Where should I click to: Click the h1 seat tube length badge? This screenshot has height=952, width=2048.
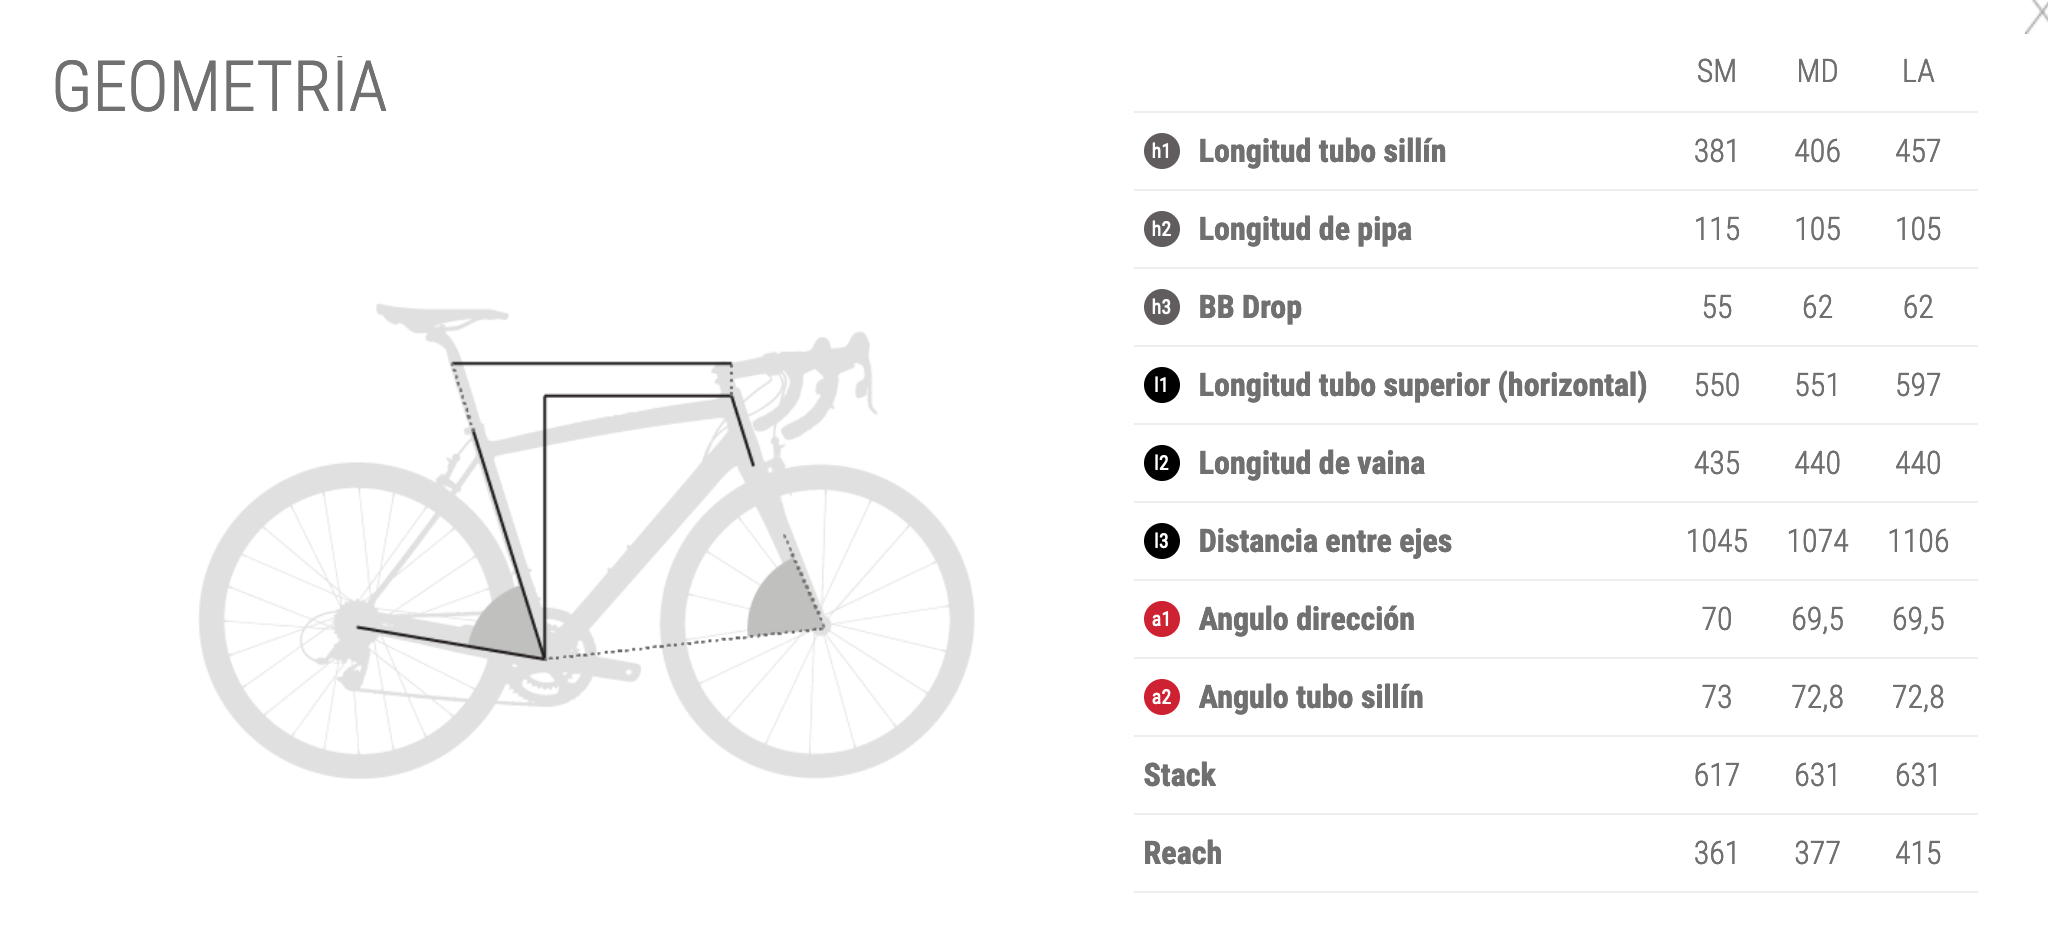tap(1161, 151)
